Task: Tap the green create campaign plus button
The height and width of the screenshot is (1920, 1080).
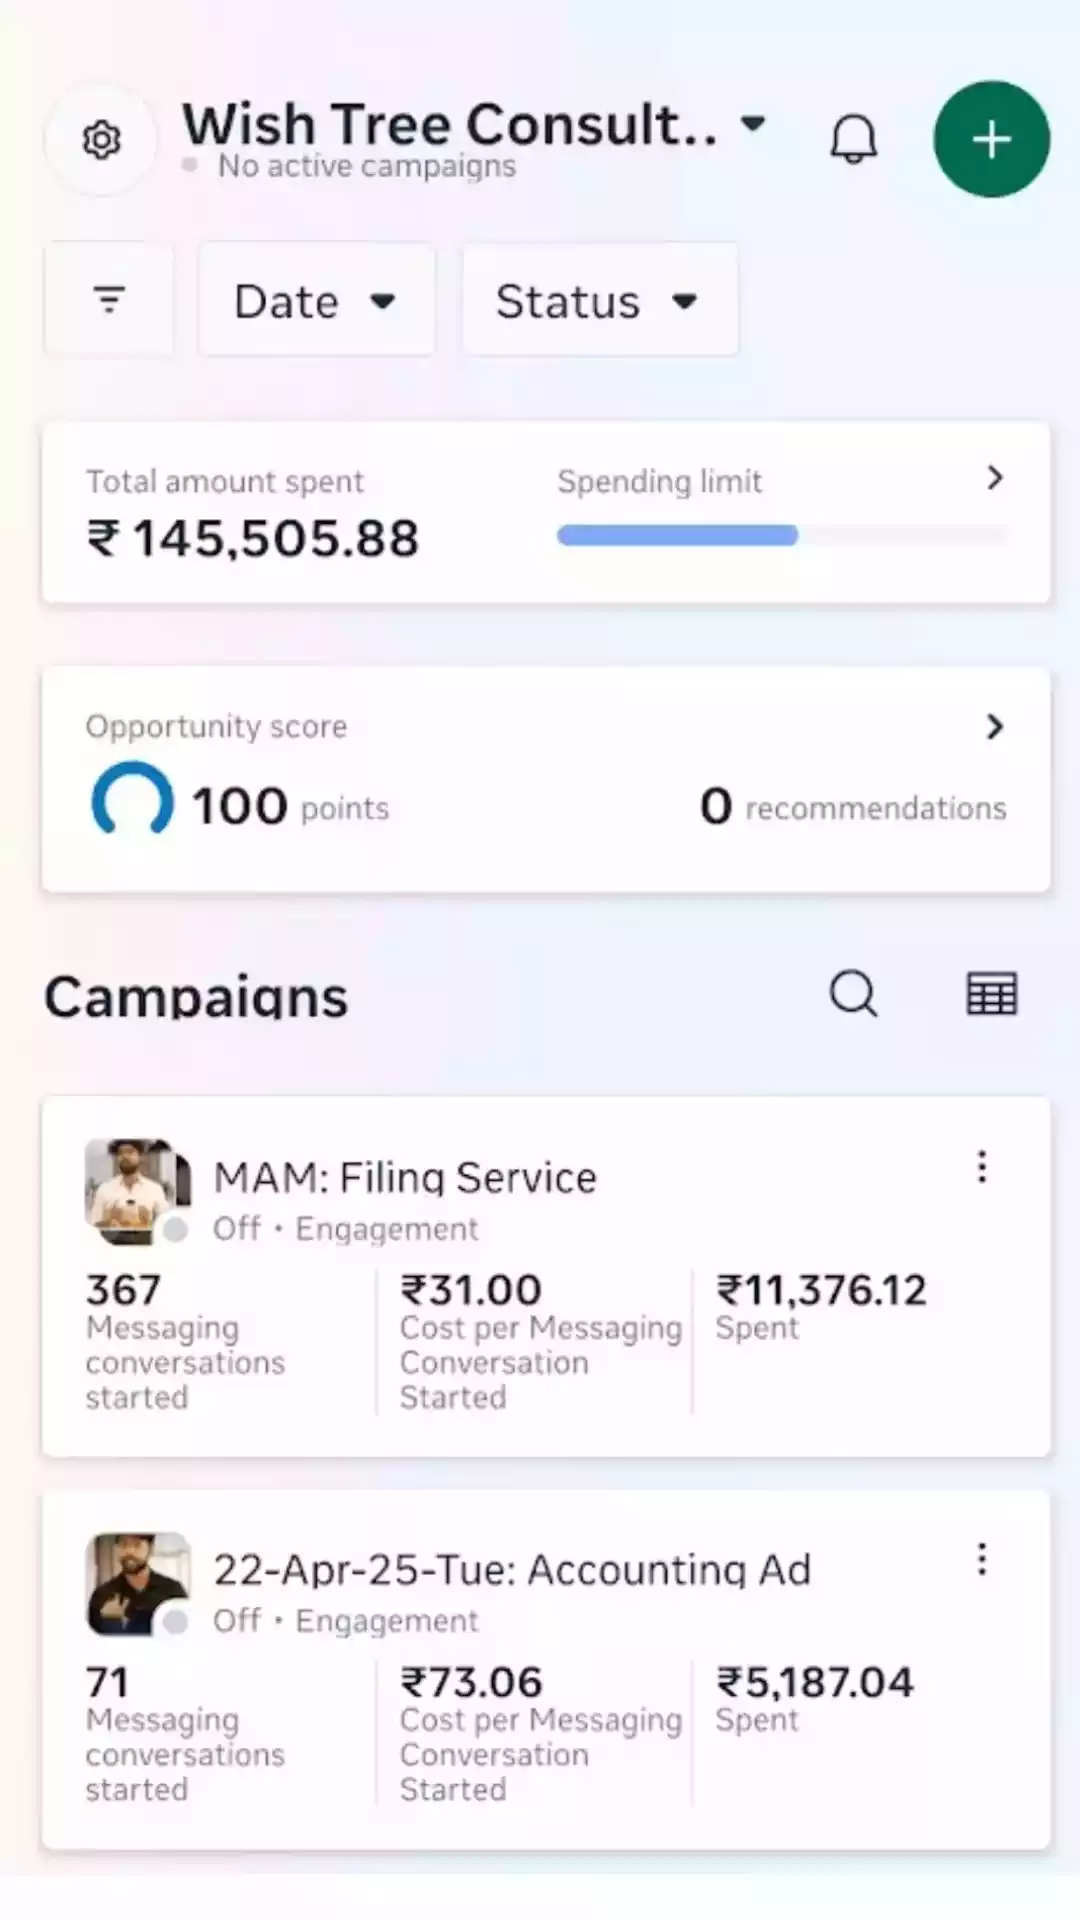Action: [x=991, y=139]
